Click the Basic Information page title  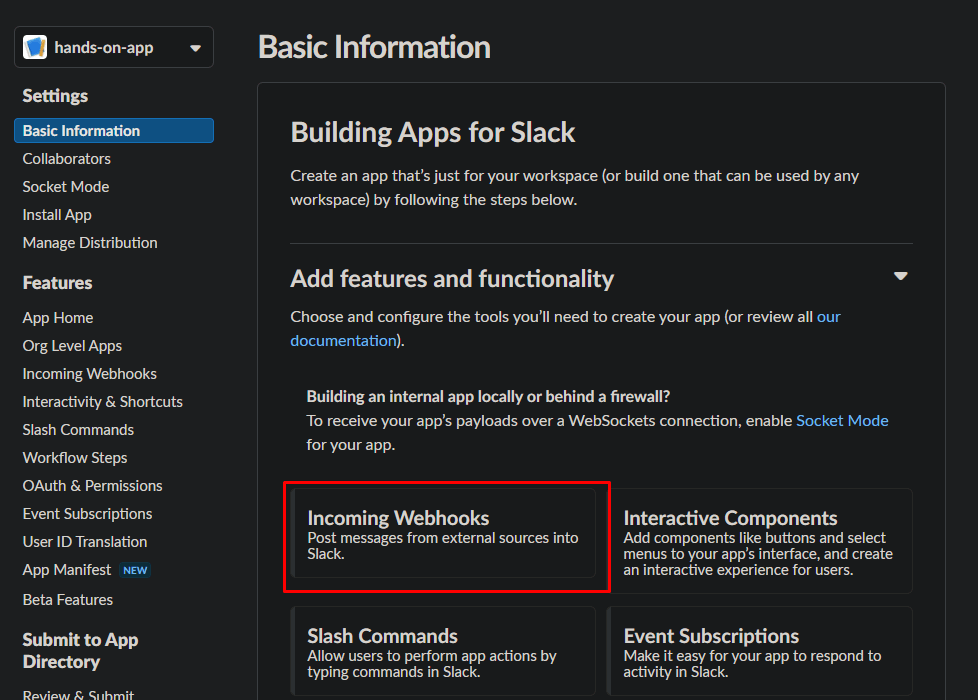374,47
